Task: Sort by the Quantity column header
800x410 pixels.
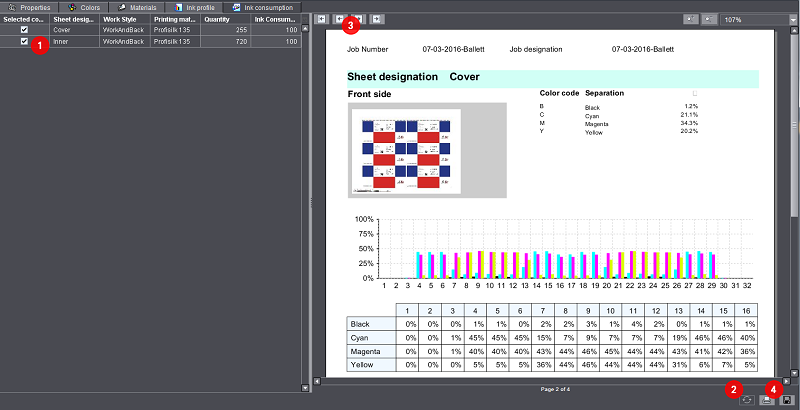Action: 216,19
